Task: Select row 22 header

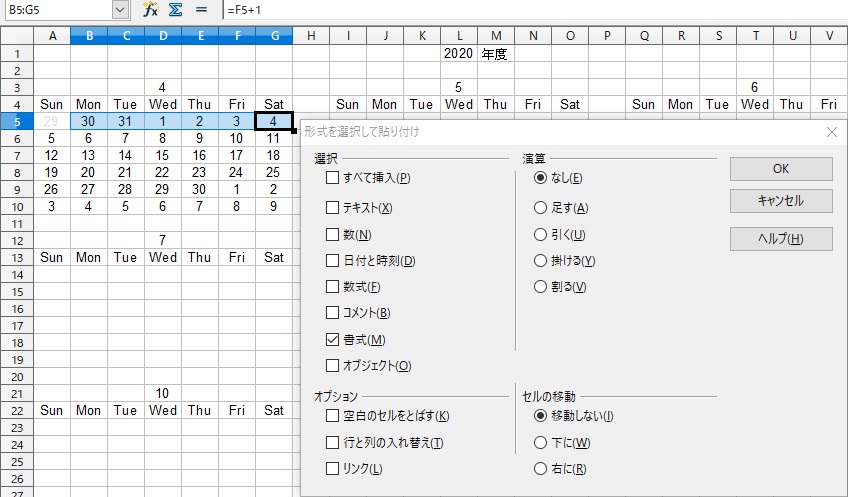Action: pos(17,410)
